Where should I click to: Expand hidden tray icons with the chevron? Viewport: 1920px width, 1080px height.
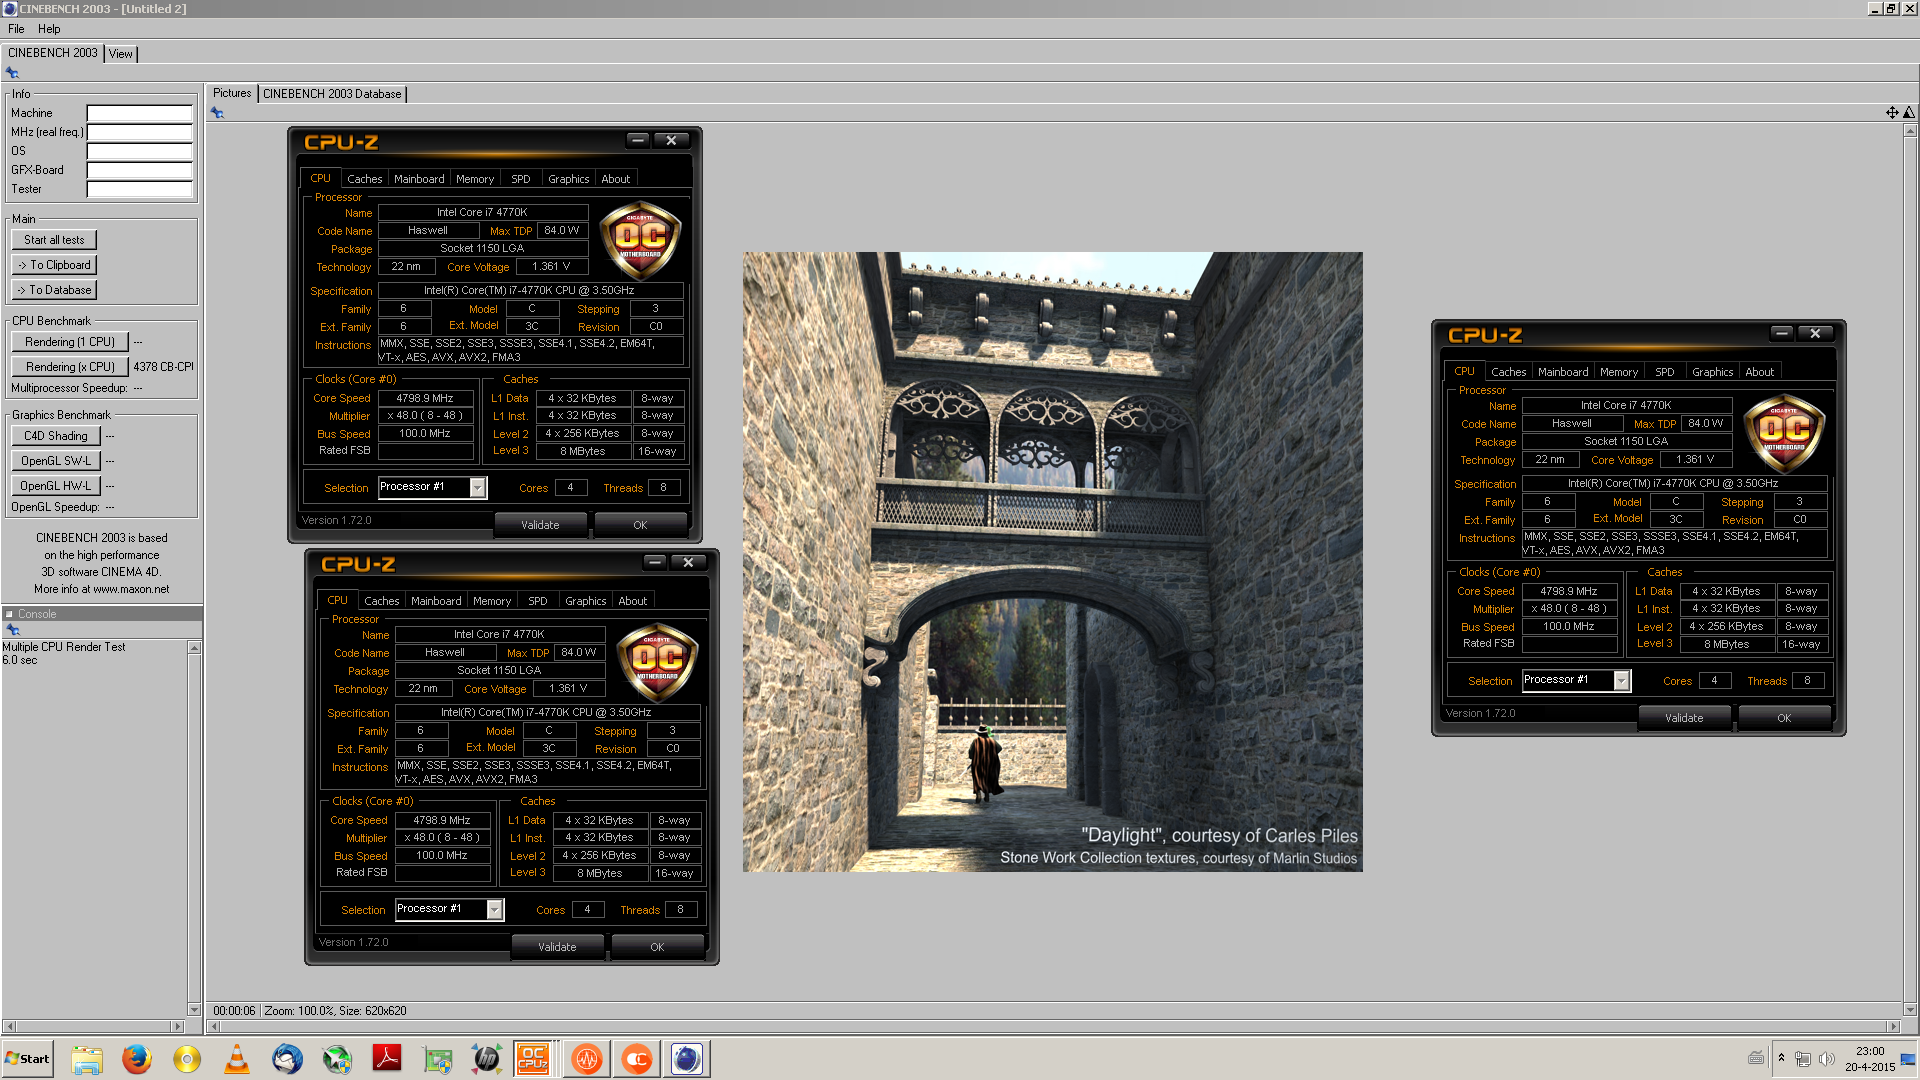1781,1058
